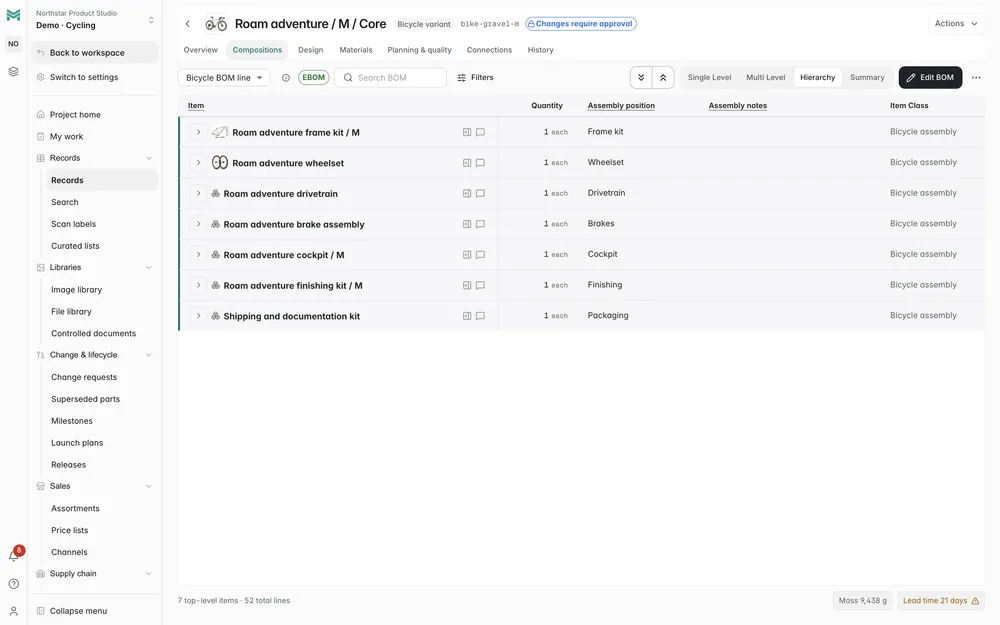Select the Hierarchy view mode
Viewport: 1000px width, 625px height.
point(817,77)
